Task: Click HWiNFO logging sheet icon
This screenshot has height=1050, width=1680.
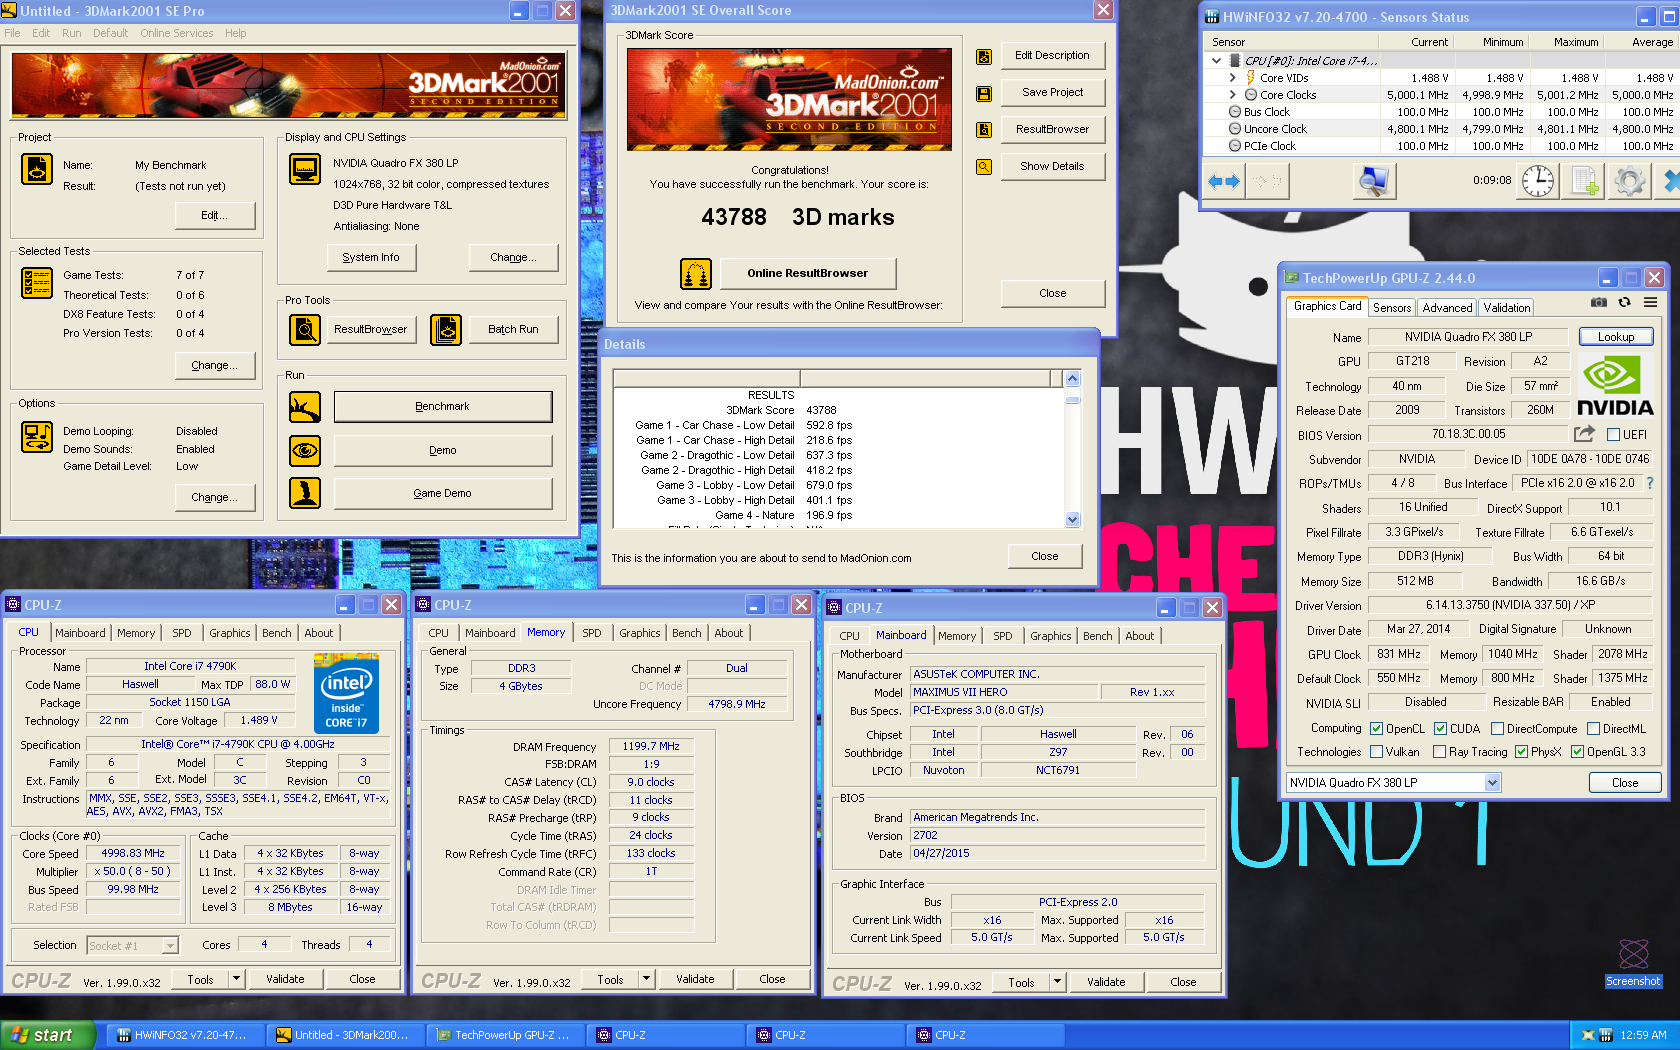Action: 1585,181
